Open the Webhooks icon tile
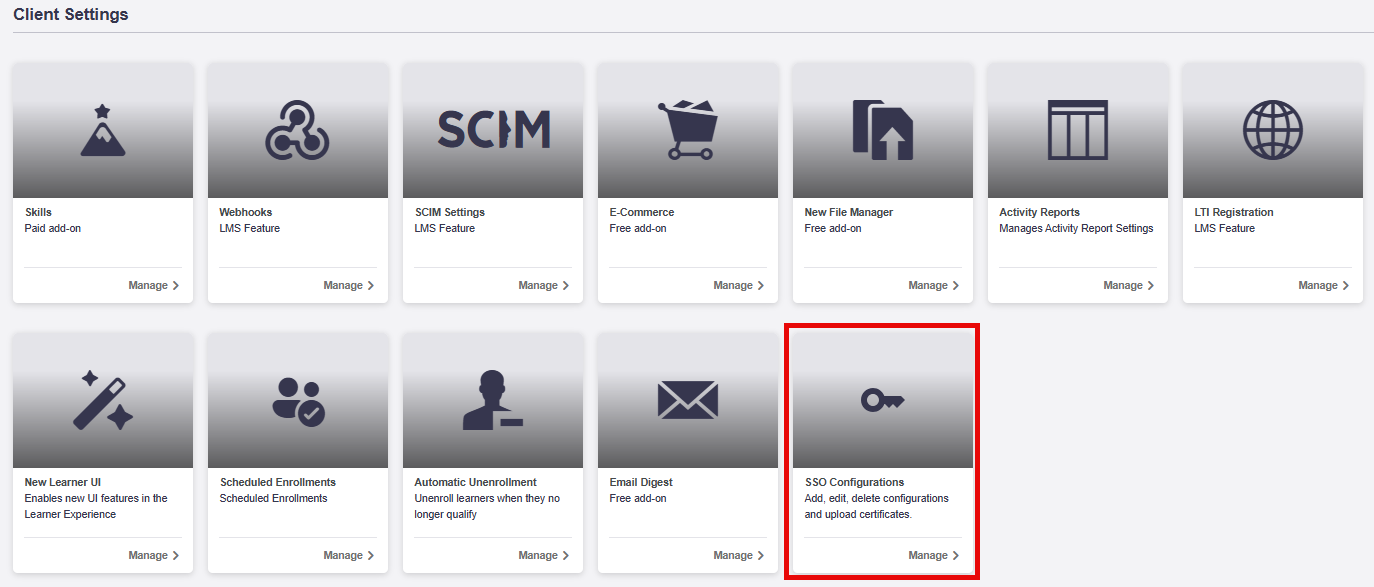1374x587 pixels. pos(298,130)
